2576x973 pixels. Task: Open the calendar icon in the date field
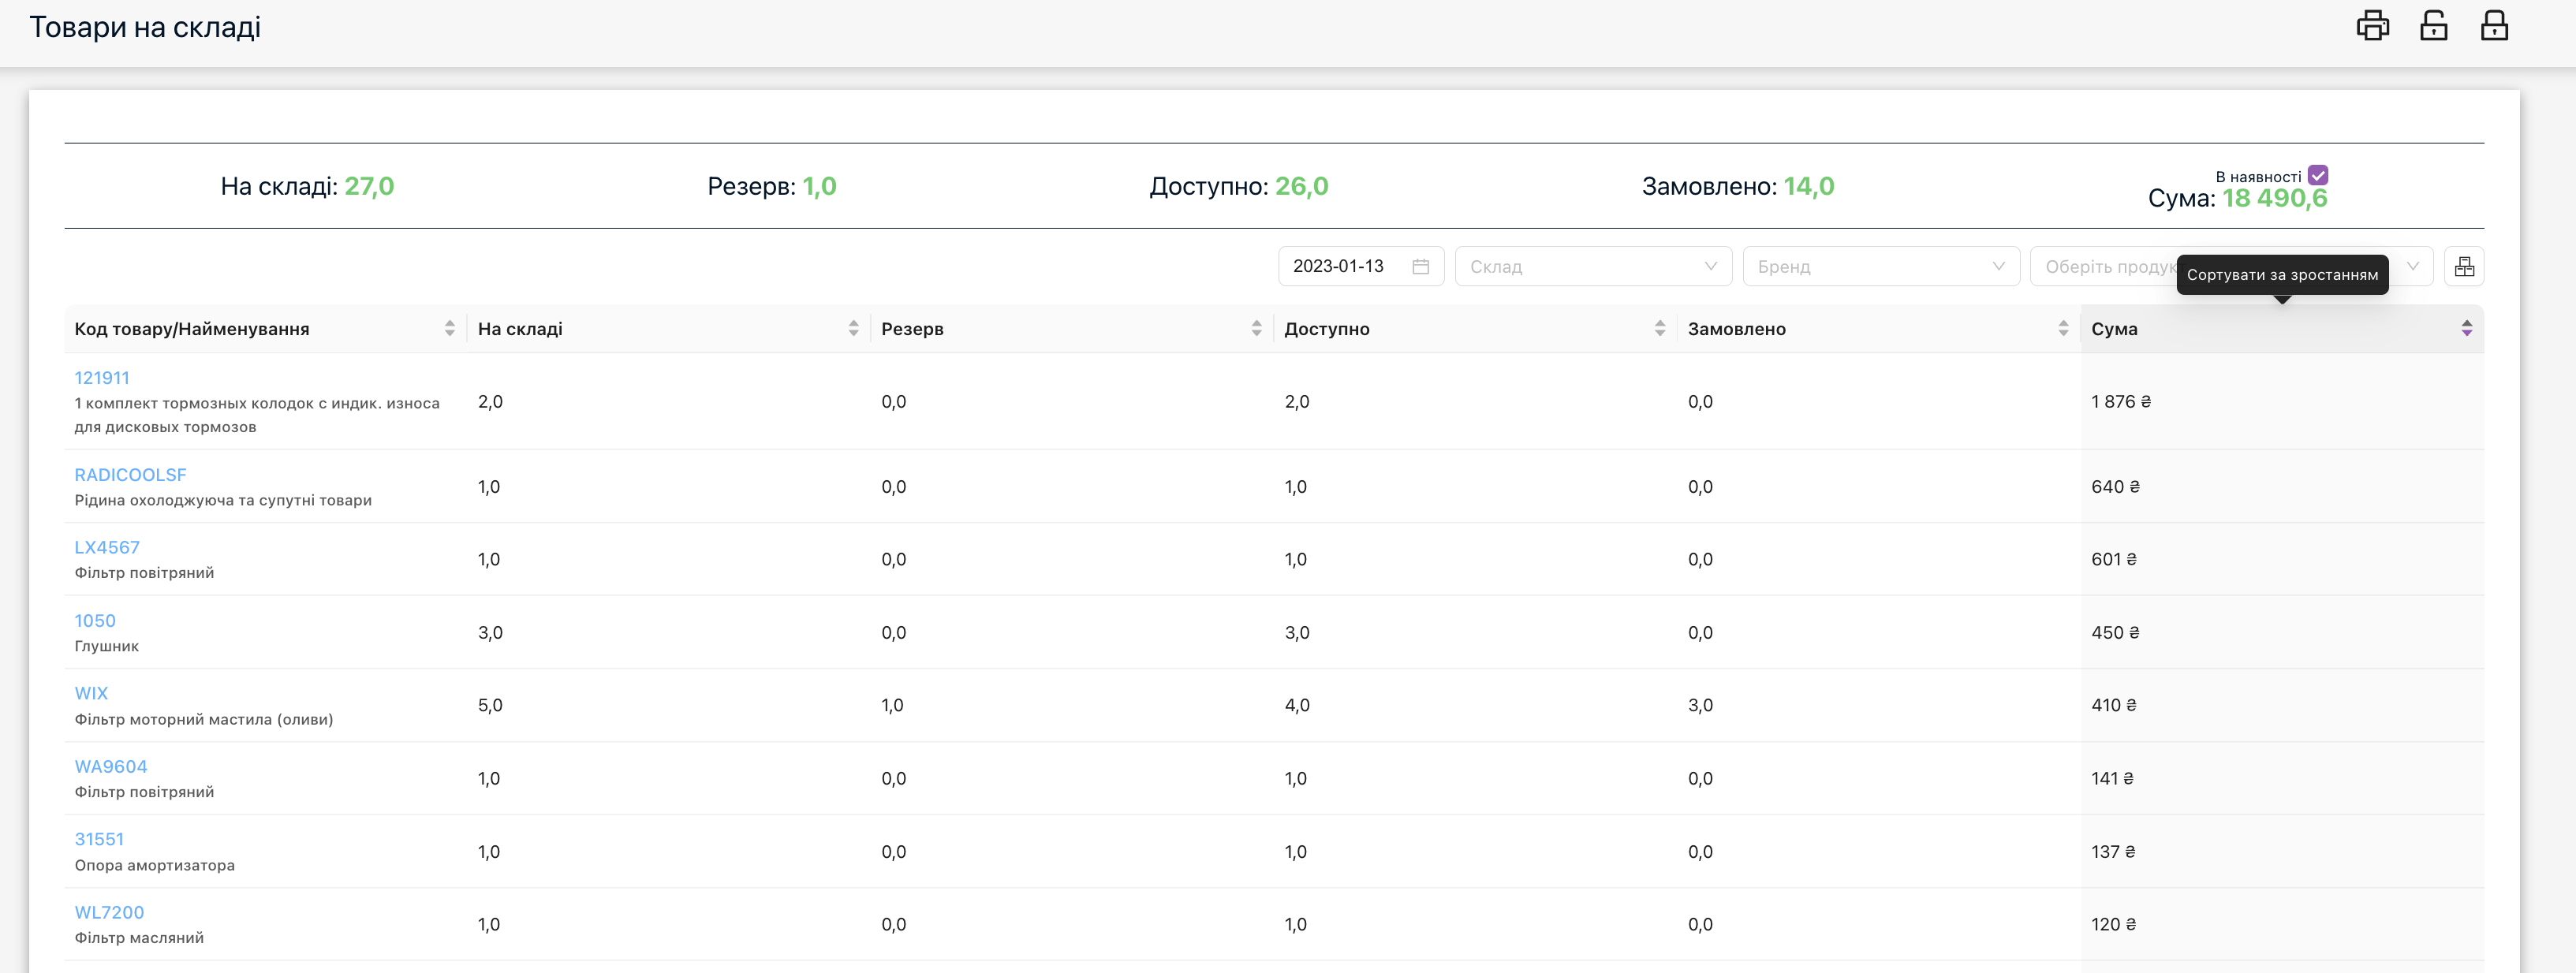(1420, 266)
